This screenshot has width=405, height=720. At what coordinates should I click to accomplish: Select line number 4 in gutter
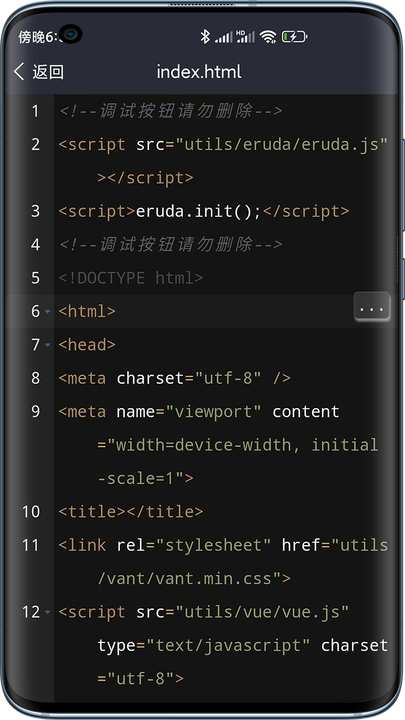(x=35, y=244)
